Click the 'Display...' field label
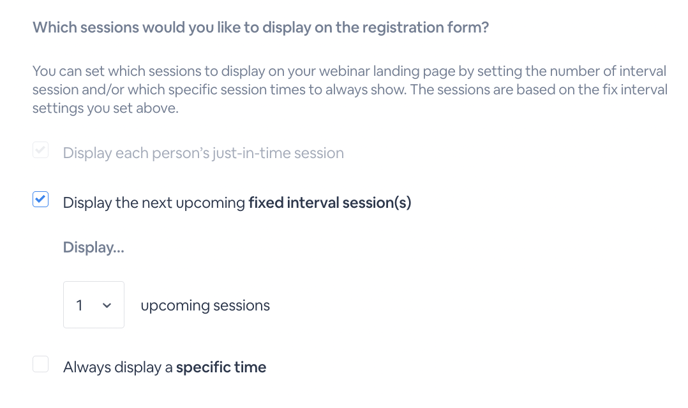 [x=94, y=247]
